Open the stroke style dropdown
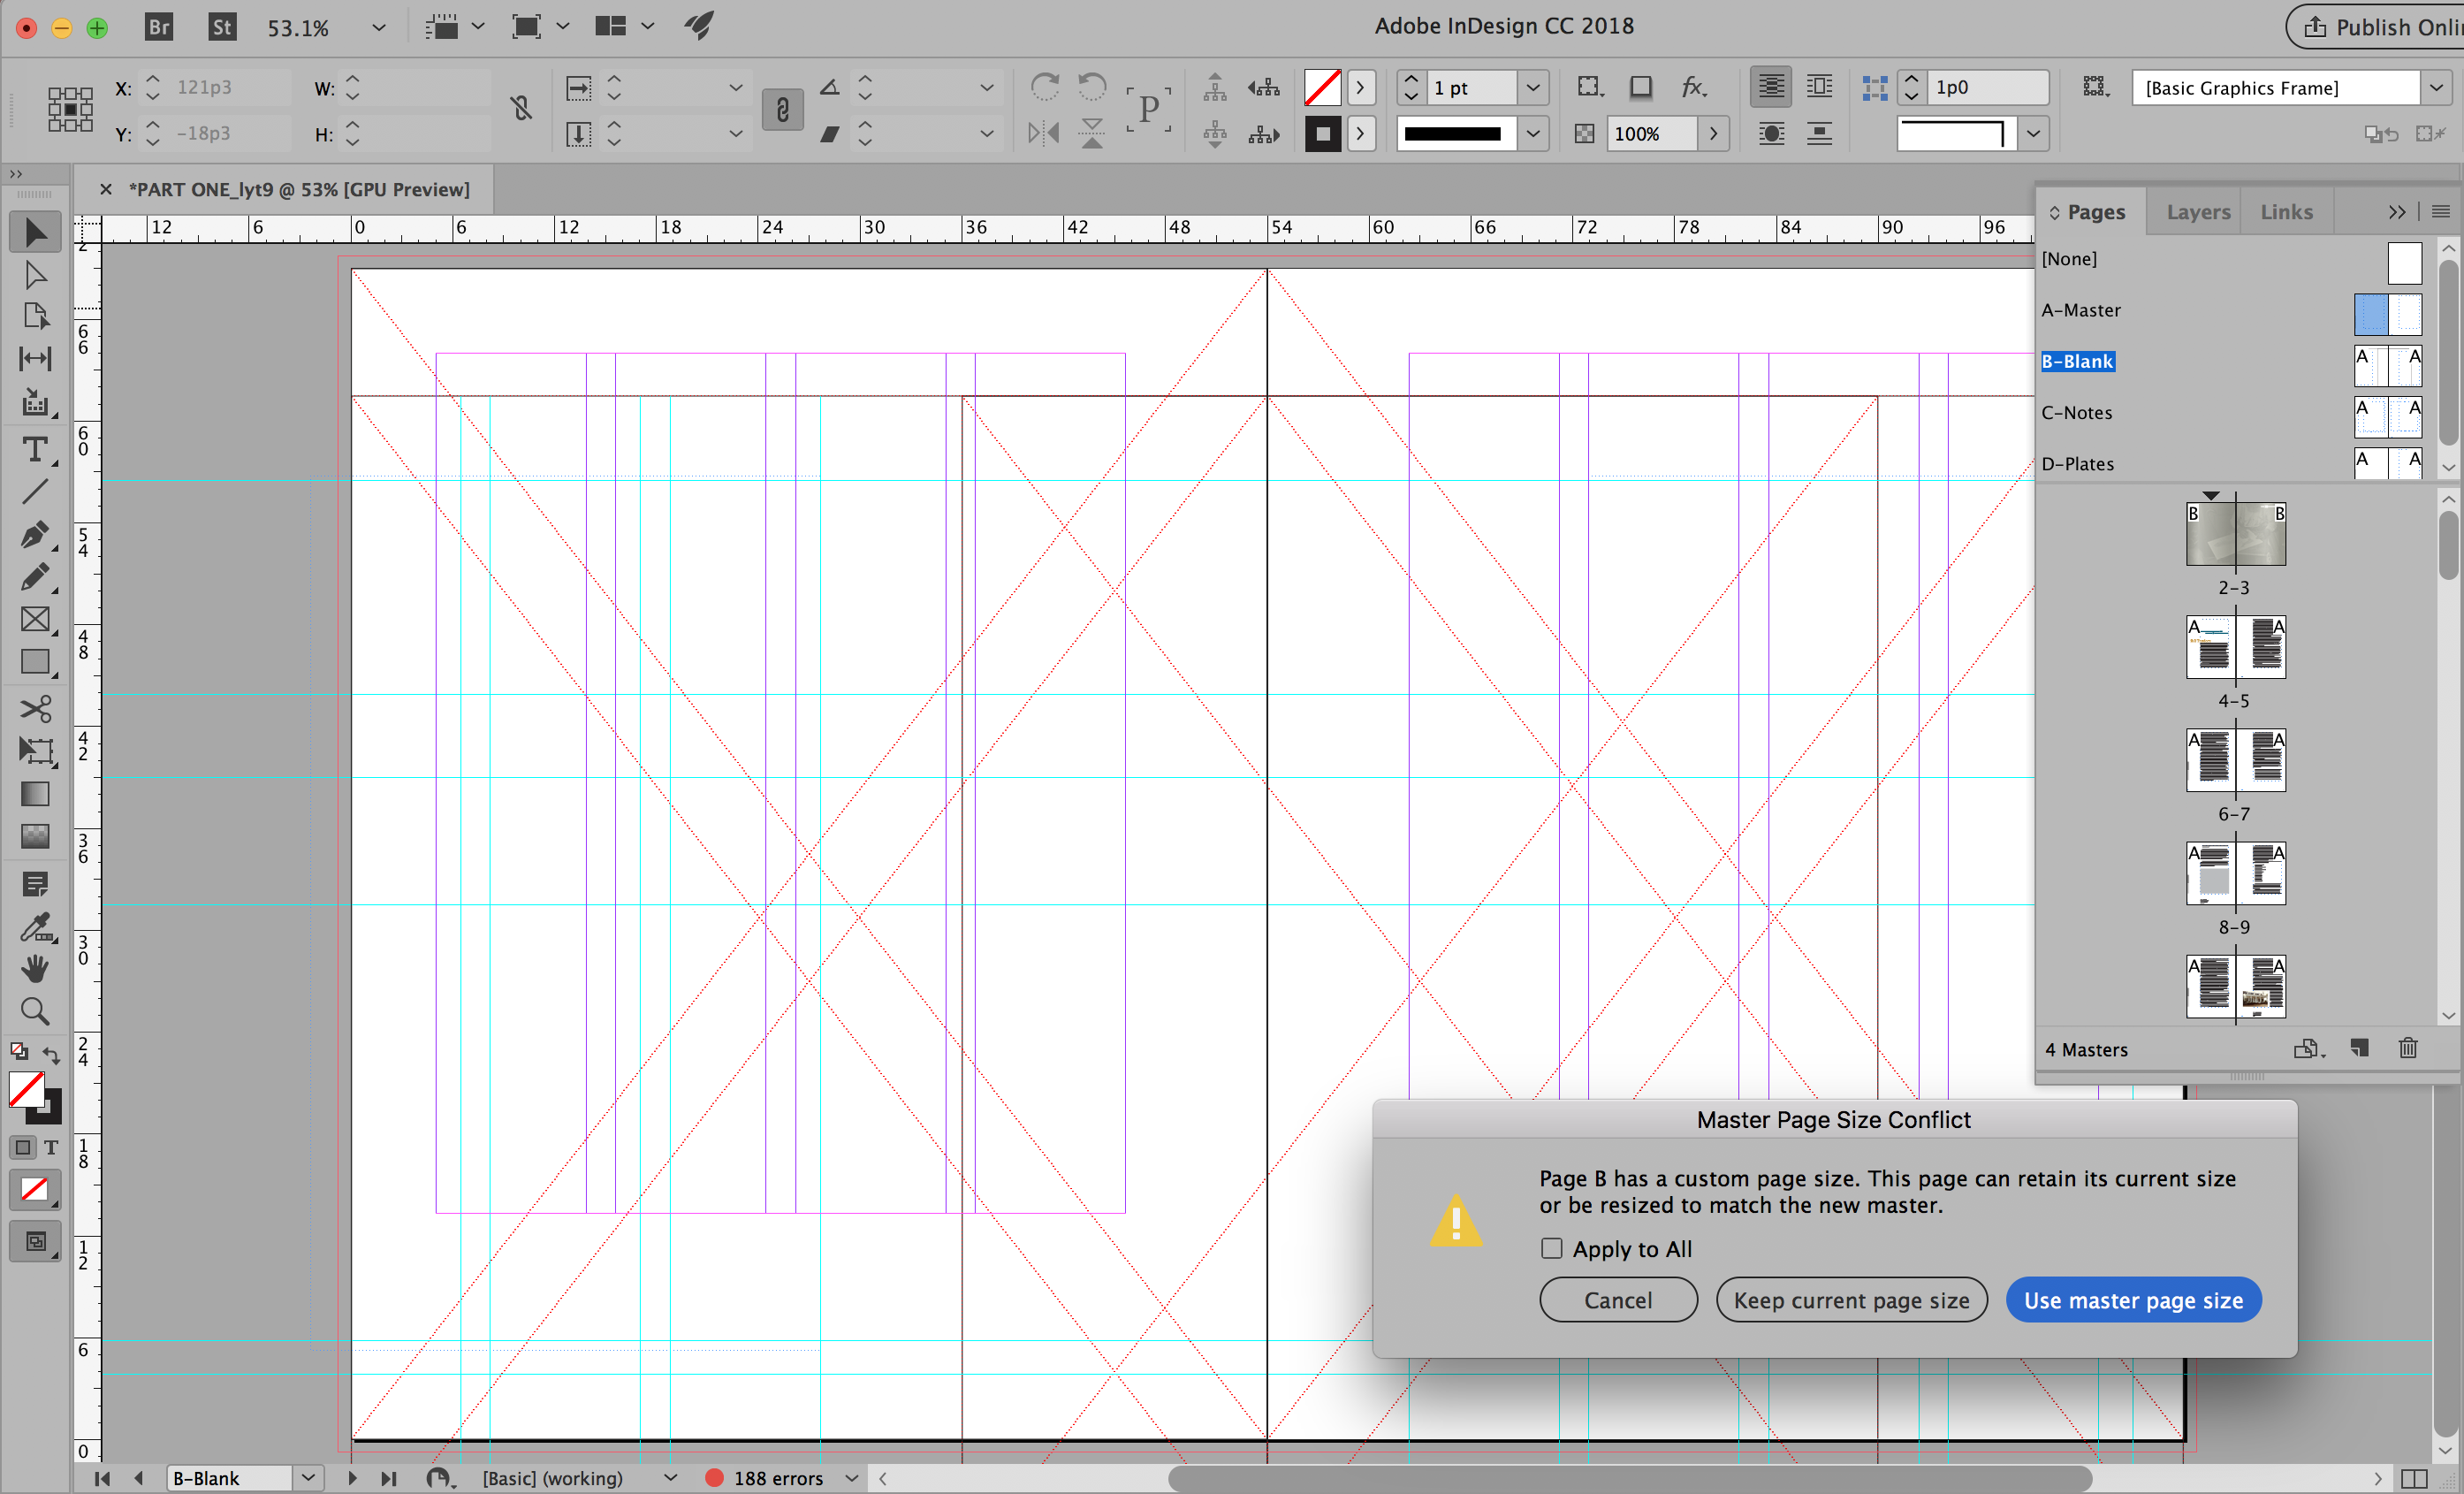Screen dimensions: 2464x1494 (x=1533, y=134)
